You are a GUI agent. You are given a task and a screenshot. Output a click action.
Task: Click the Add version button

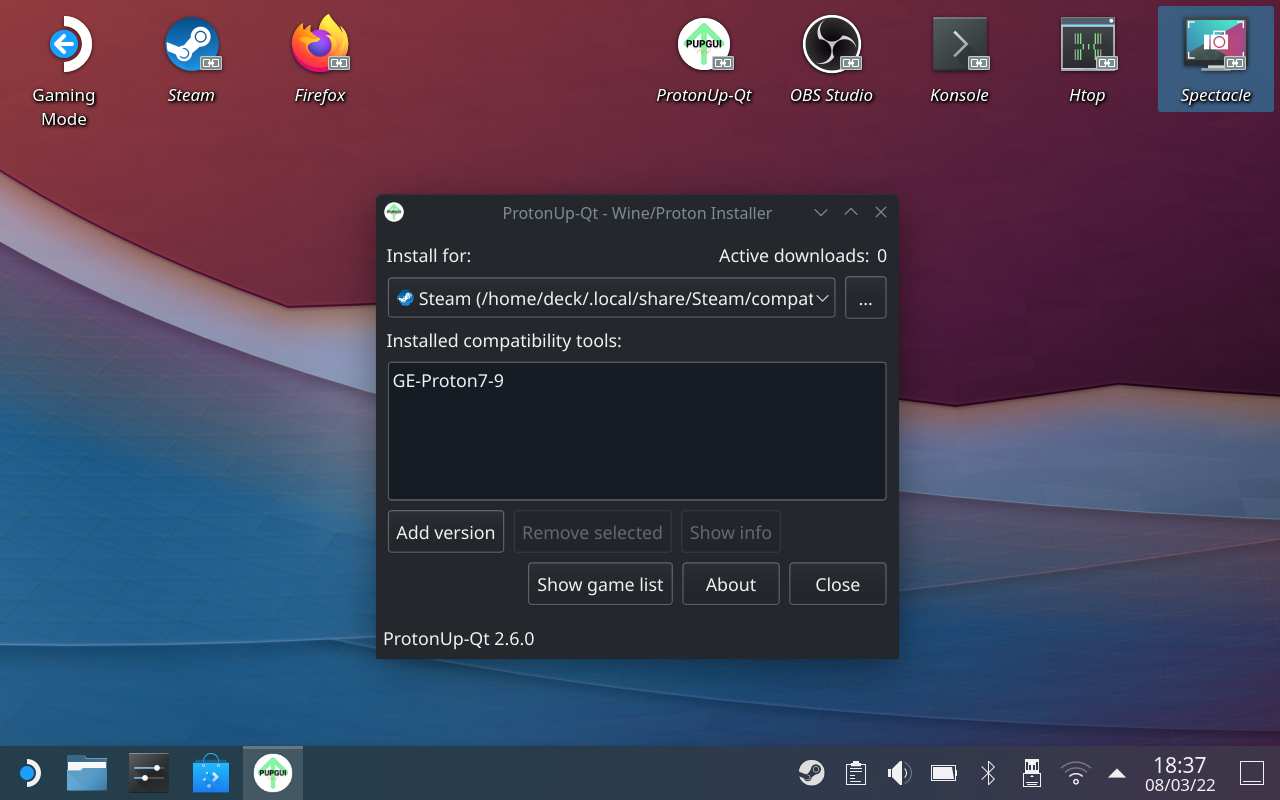coord(446,532)
